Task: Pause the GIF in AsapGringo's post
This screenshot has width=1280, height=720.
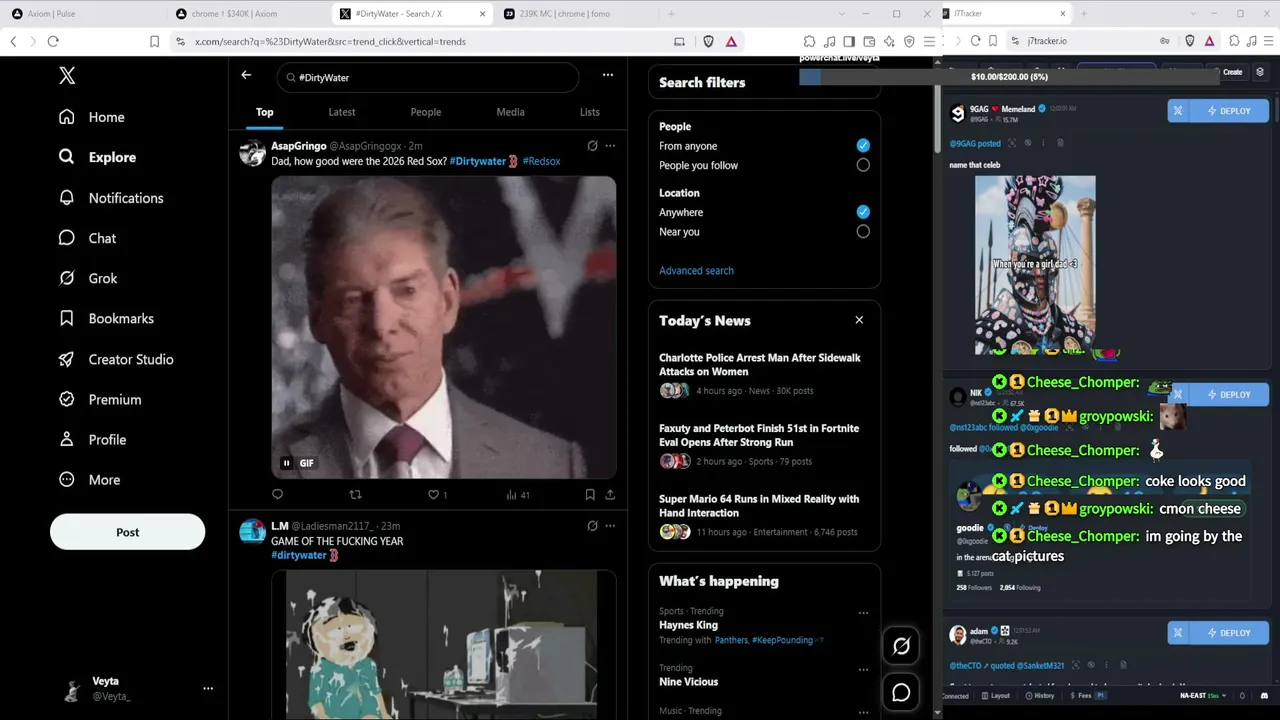Action: point(287,463)
